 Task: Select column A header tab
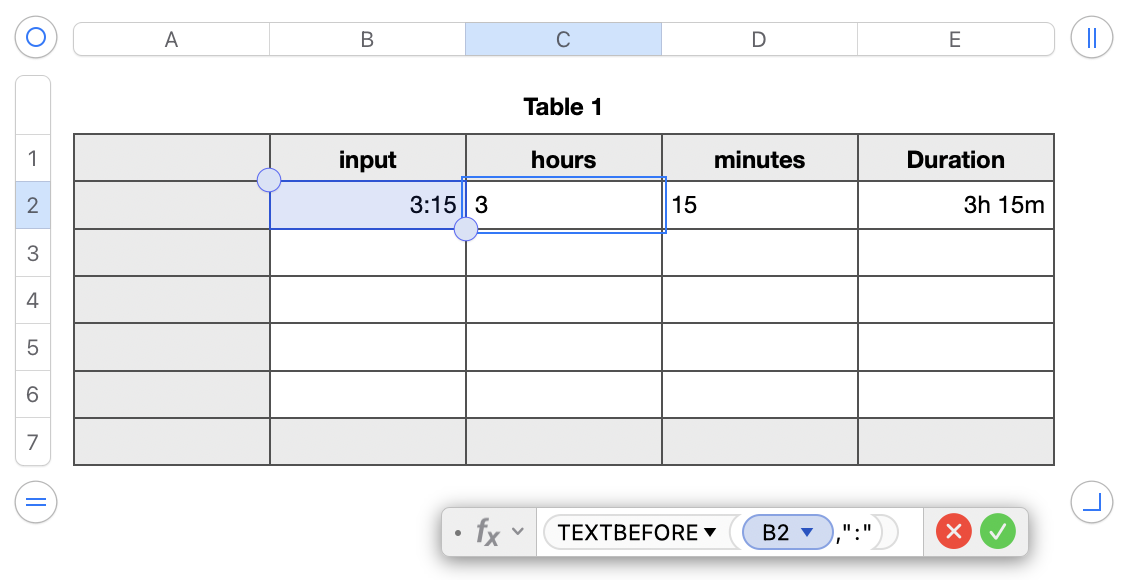(171, 40)
